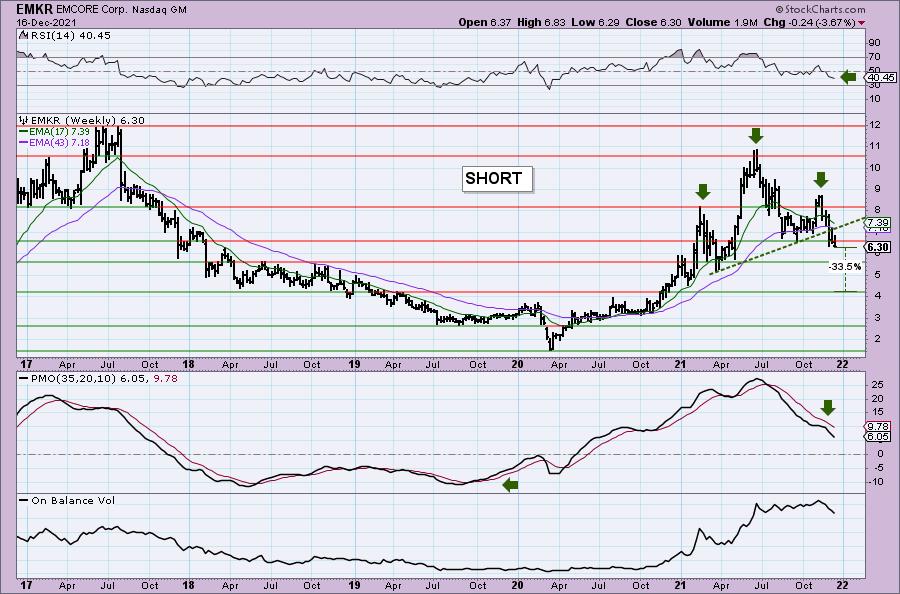Click the 9.78 tag on the PMO axis

879,426
